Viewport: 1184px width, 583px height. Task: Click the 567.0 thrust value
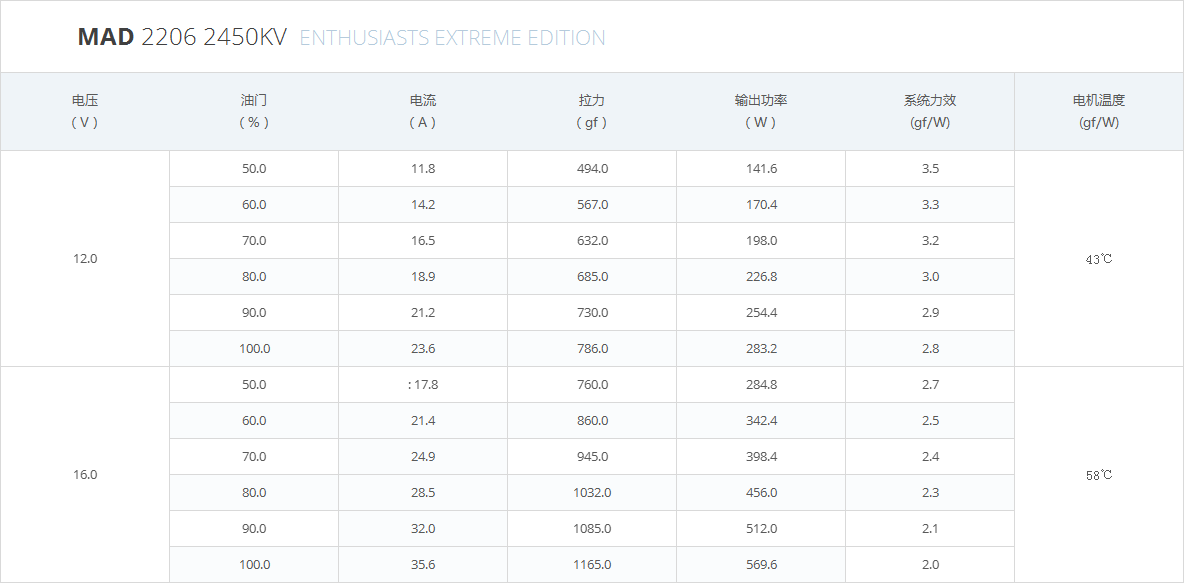pos(592,205)
